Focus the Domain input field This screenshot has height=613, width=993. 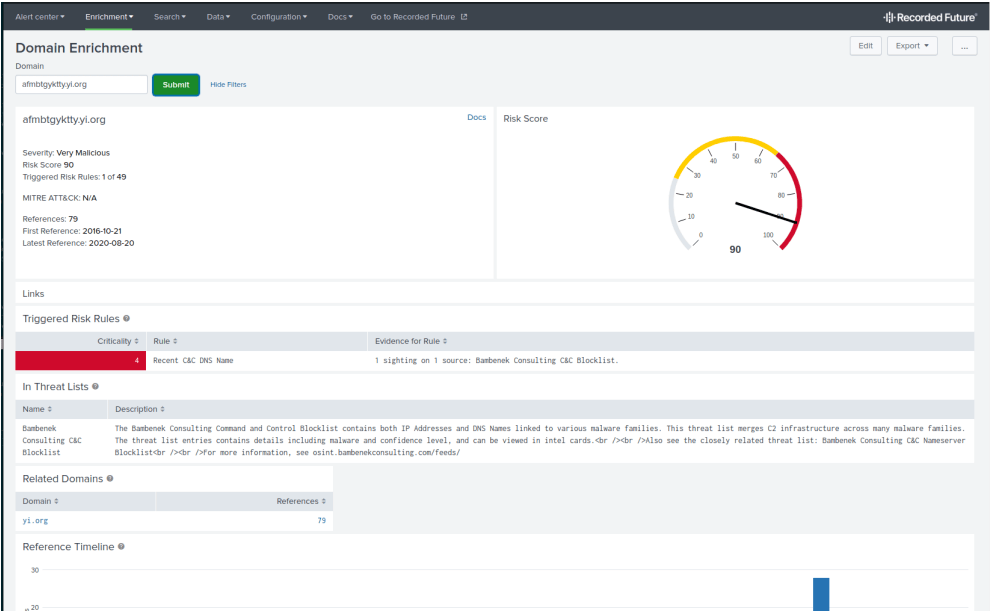point(81,84)
